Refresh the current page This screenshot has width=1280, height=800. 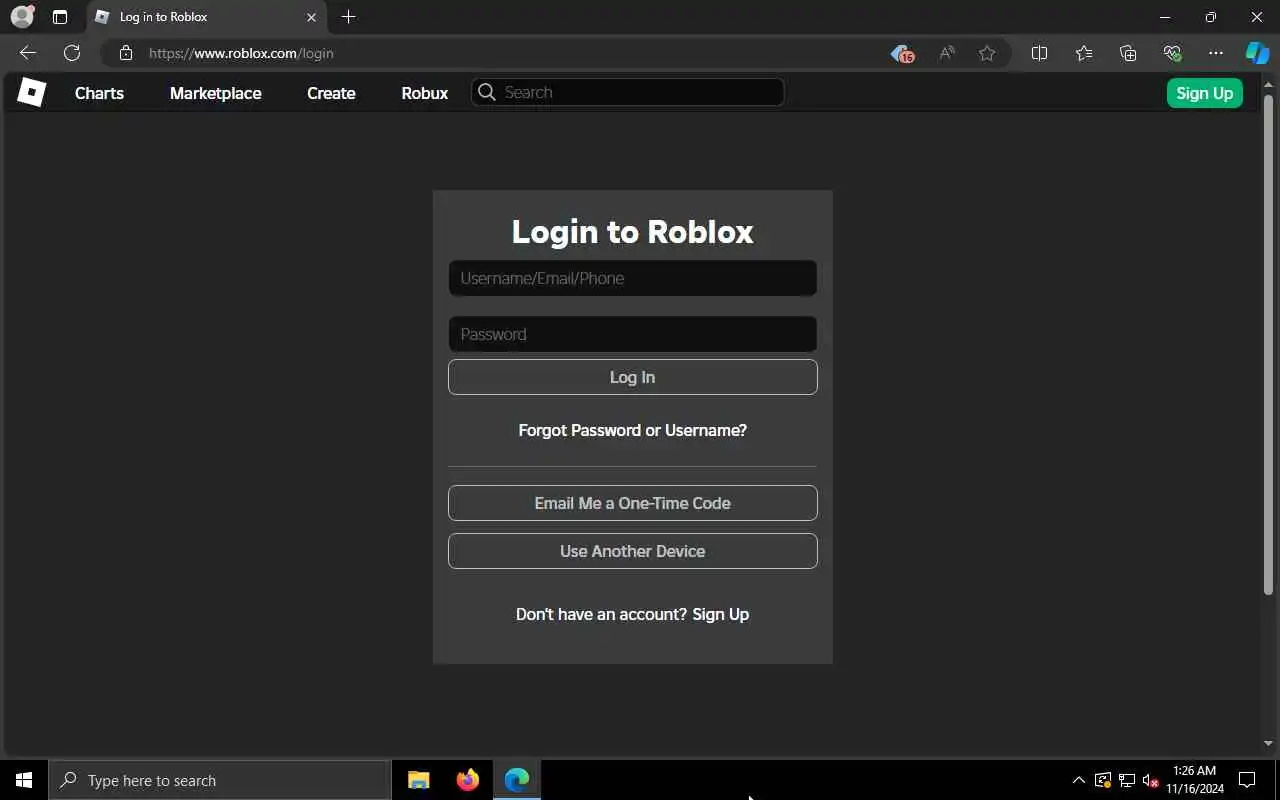pos(72,53)
